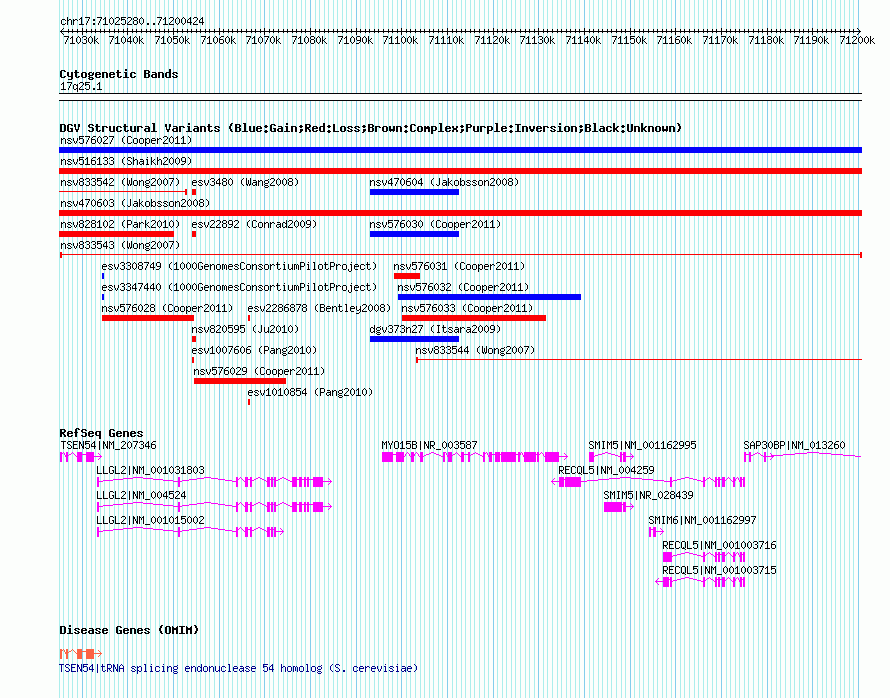Open nsv833544 (Wong2007) label

click(475, 351)
